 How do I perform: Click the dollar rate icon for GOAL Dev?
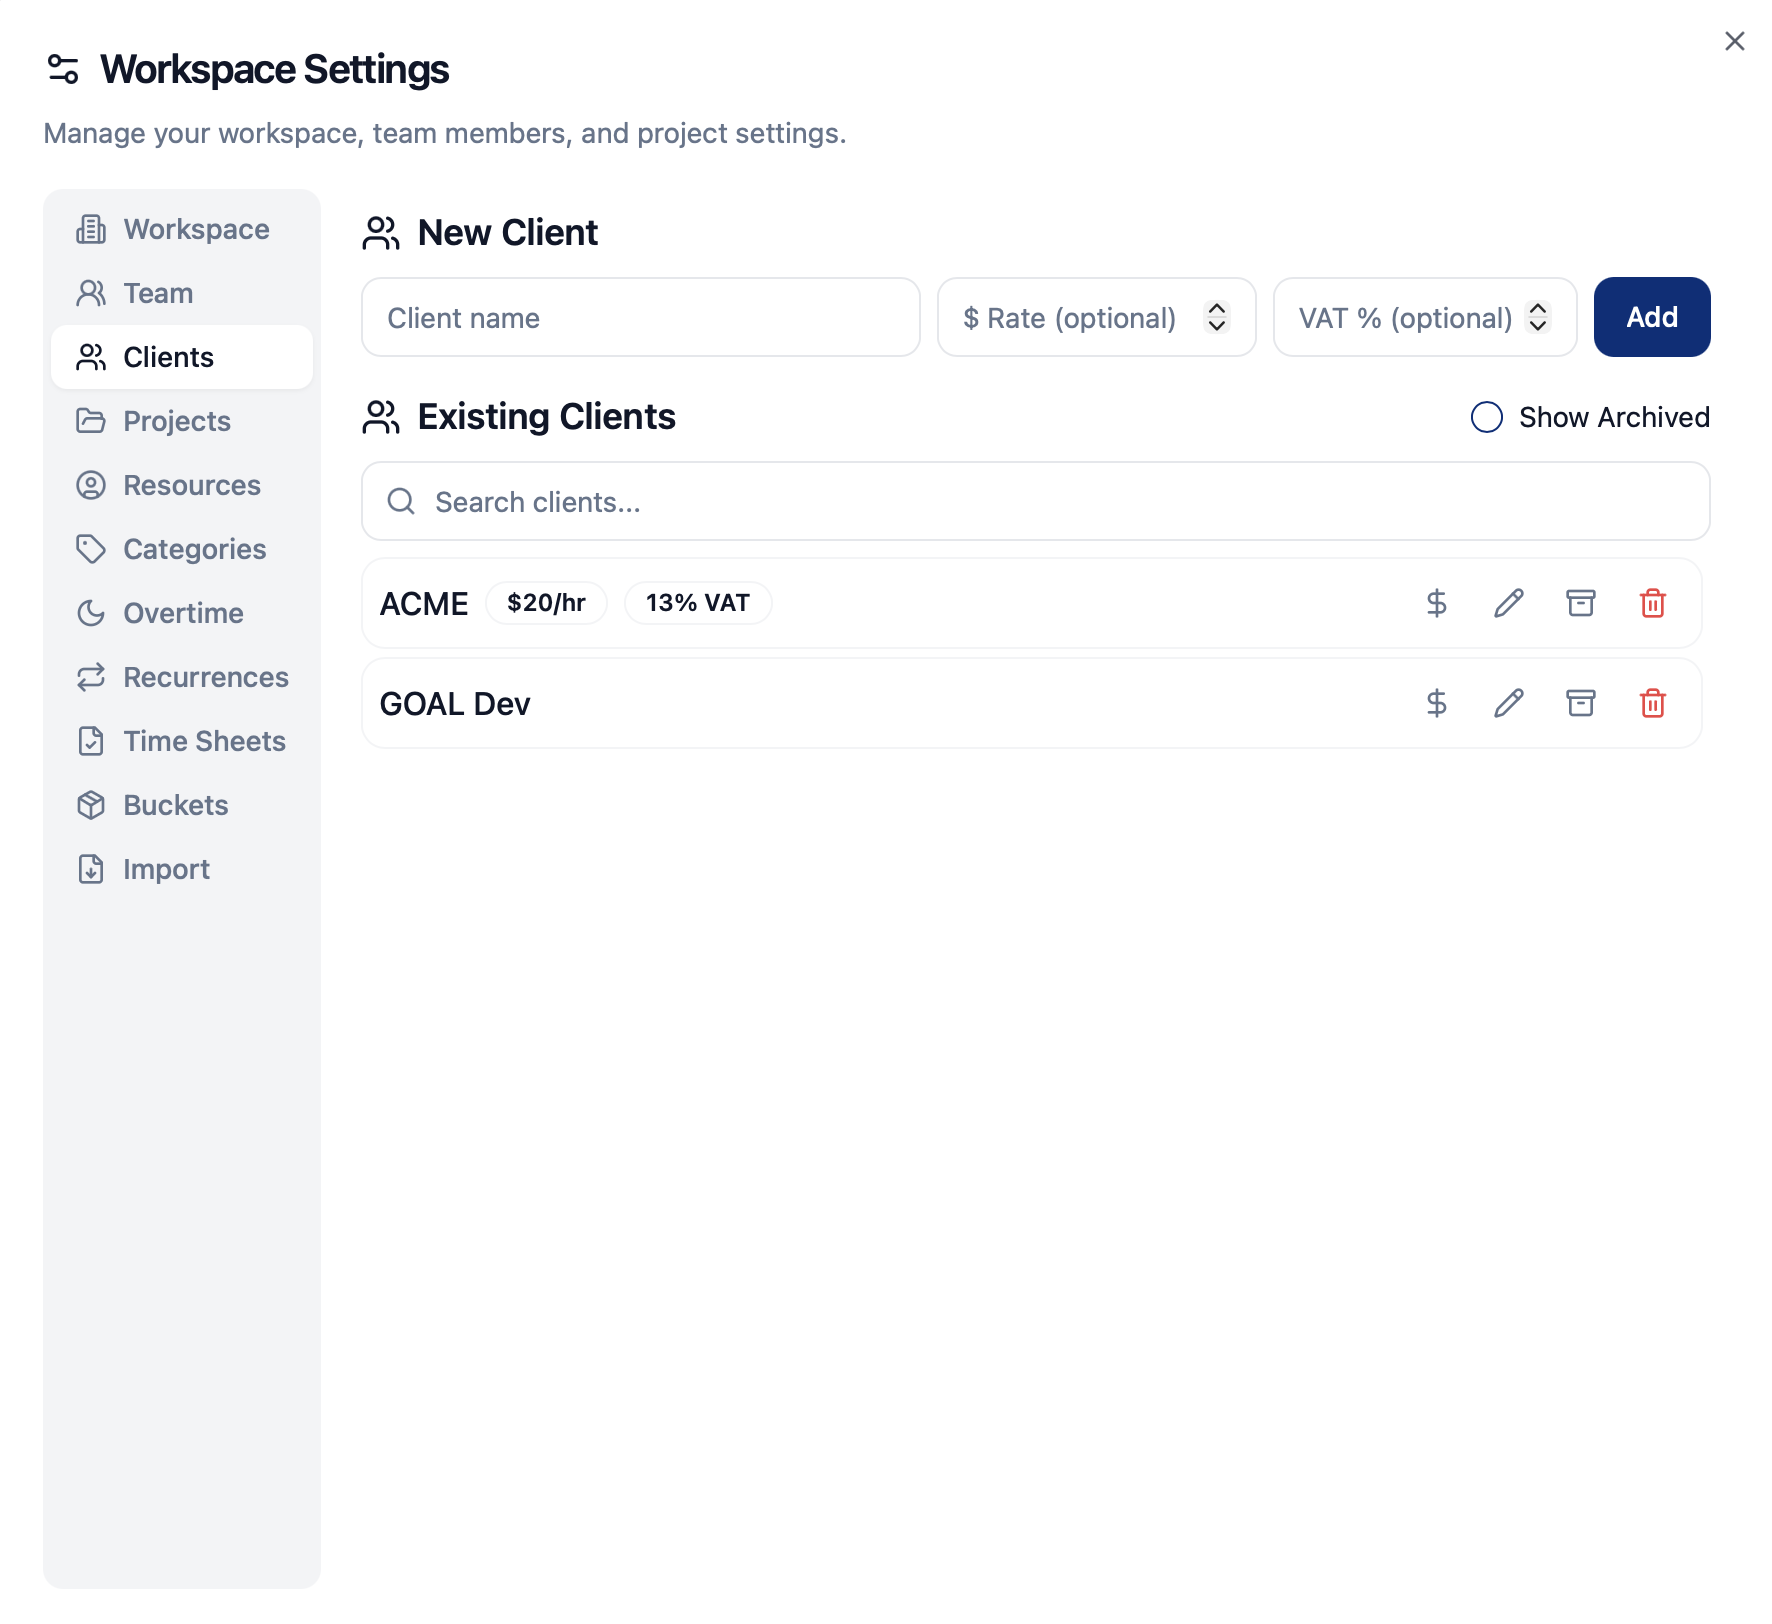coord(1436,703)
